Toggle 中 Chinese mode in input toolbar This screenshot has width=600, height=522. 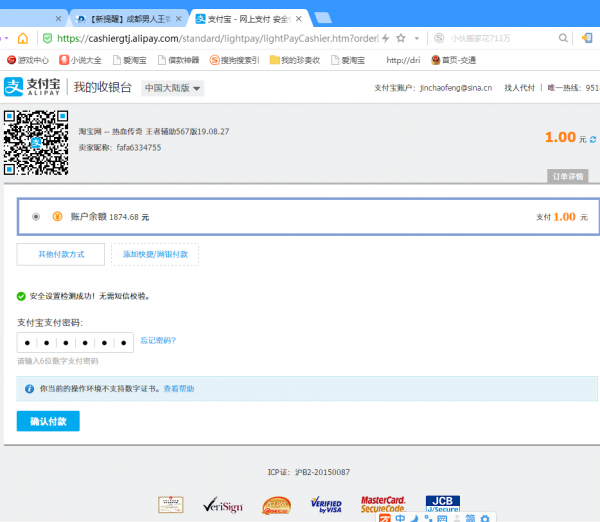[400, 518]
